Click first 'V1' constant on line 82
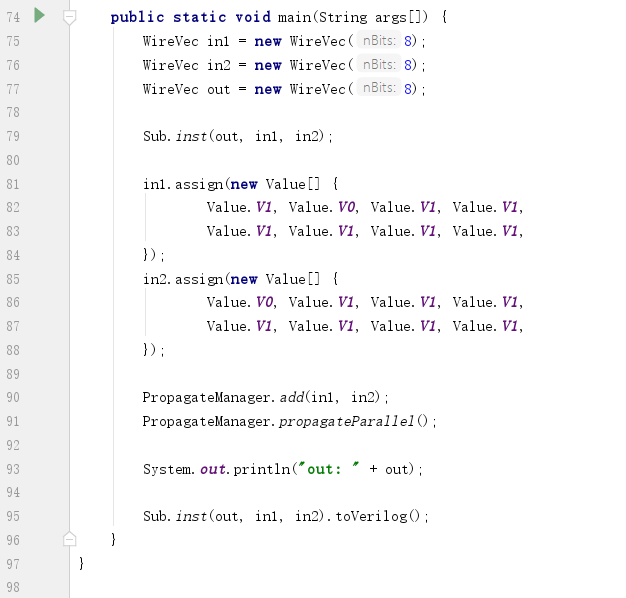Viewport: 626px width, 598px height. coord(264,207)
